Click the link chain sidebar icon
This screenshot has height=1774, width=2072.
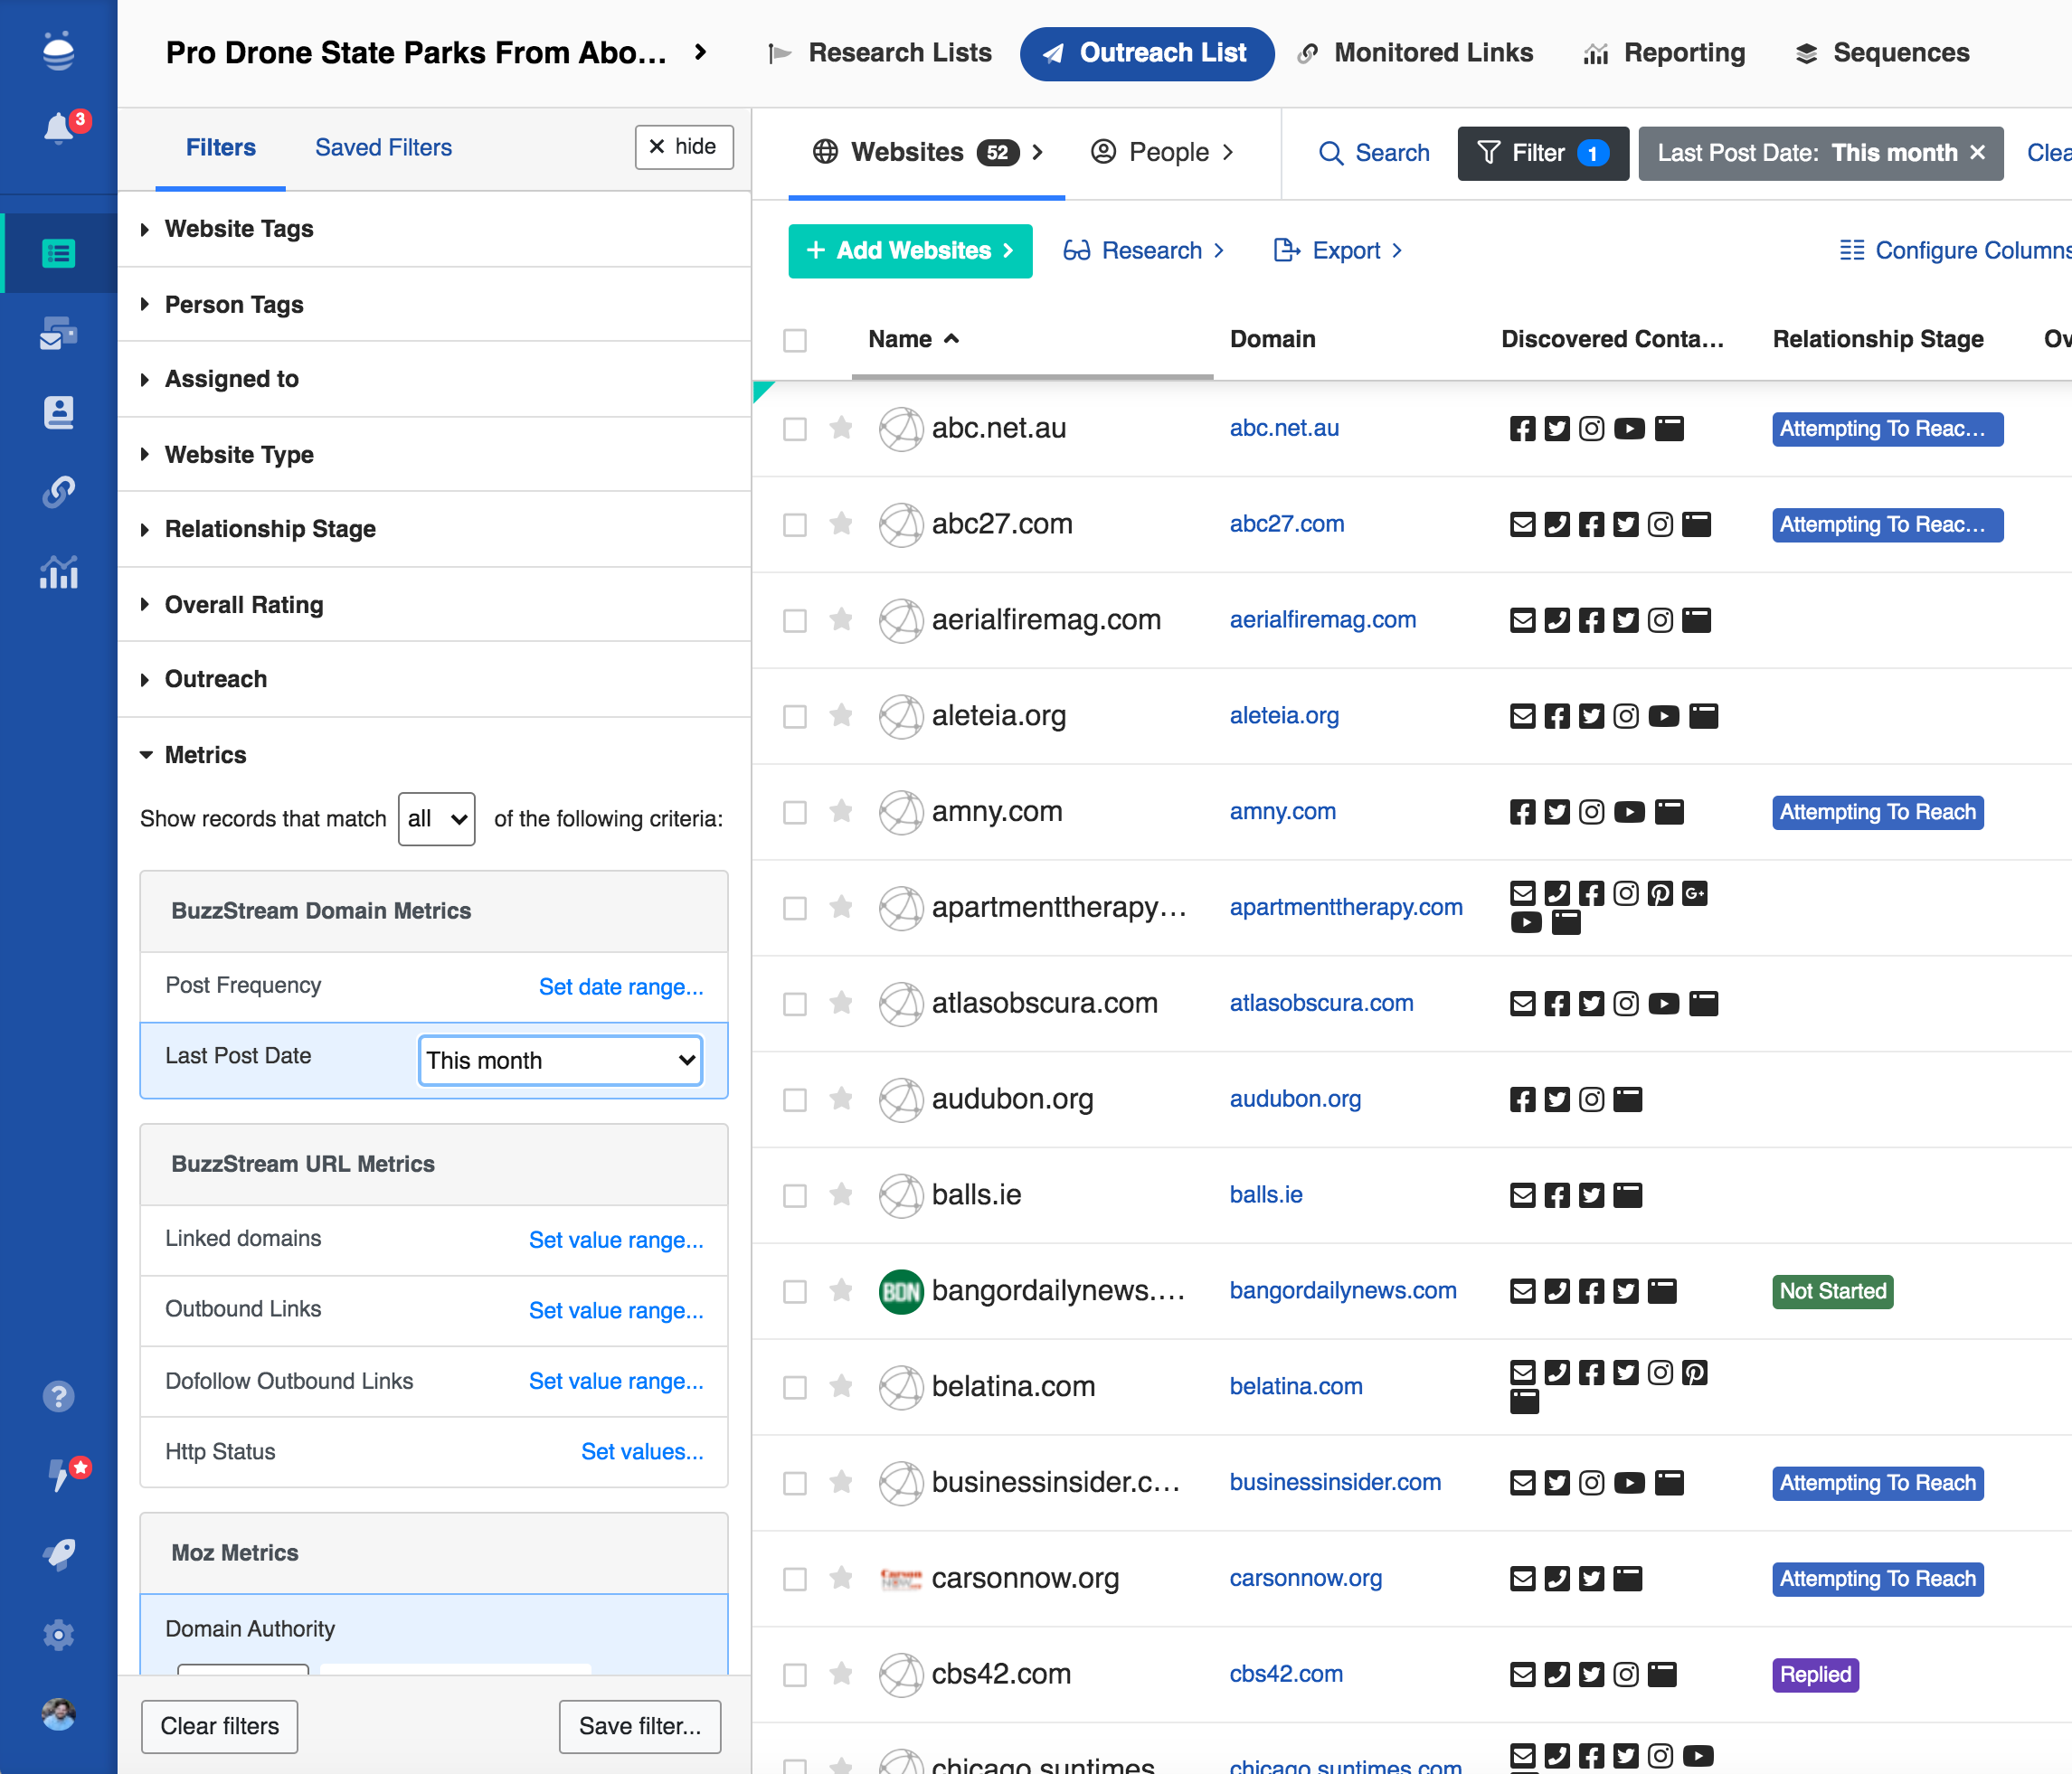pyautogui.click(x=58, y=492)
